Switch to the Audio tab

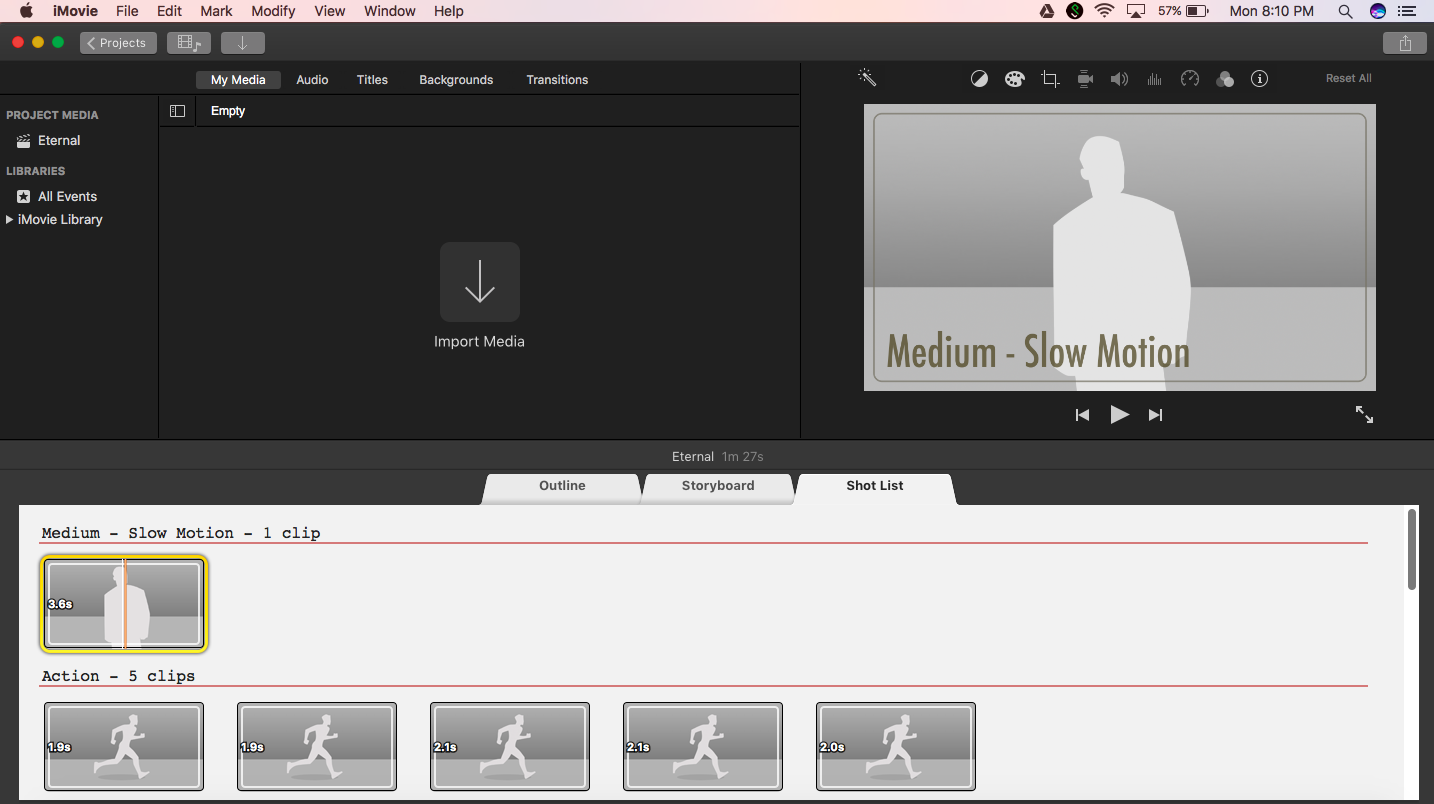312,80
